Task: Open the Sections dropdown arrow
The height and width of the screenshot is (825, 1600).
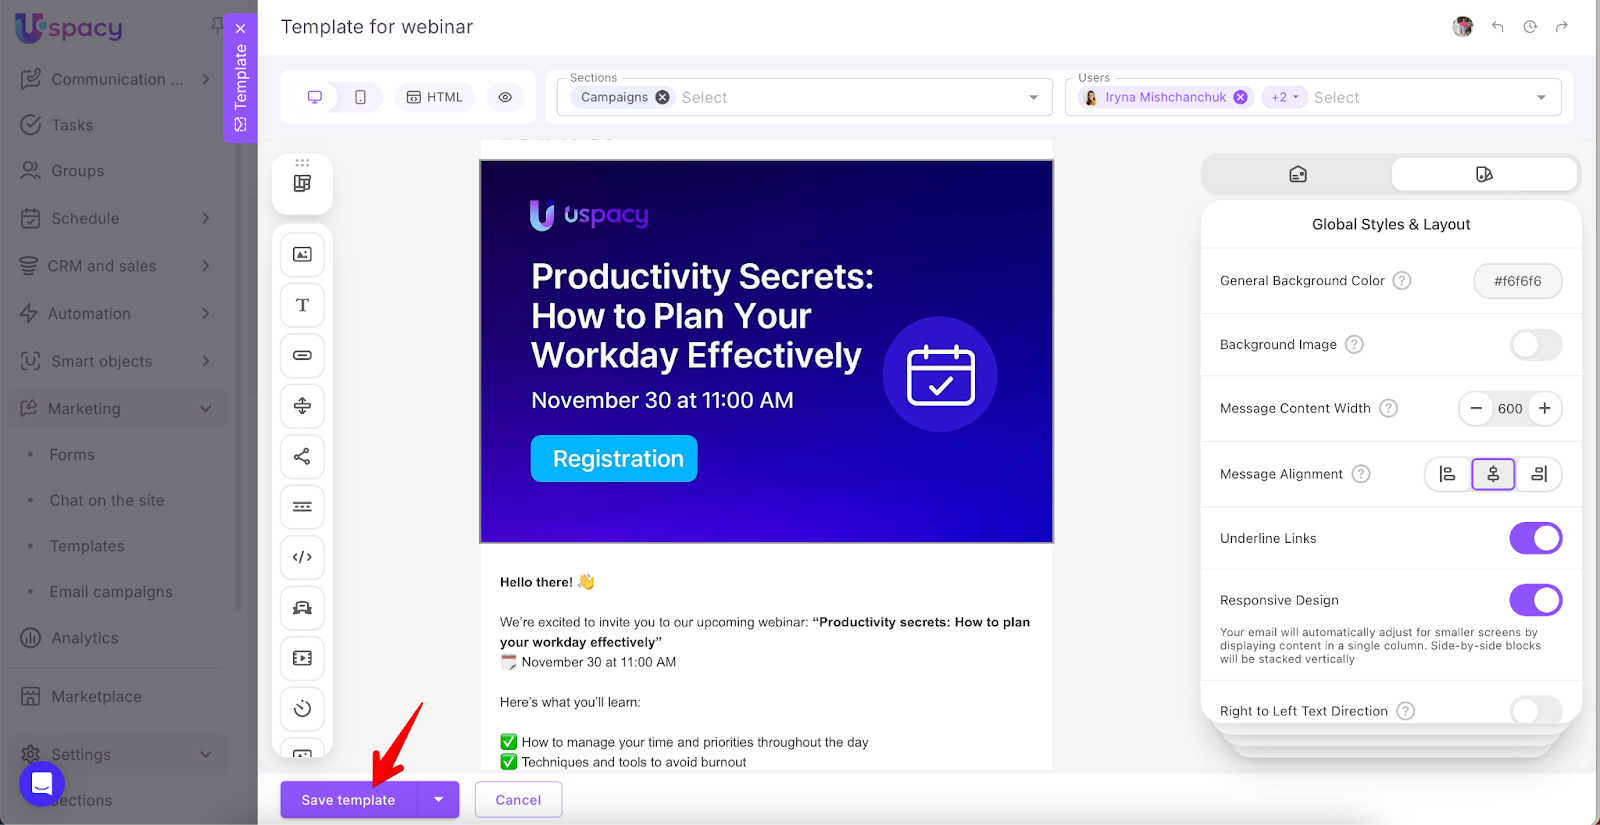Action: (1033, 97)
